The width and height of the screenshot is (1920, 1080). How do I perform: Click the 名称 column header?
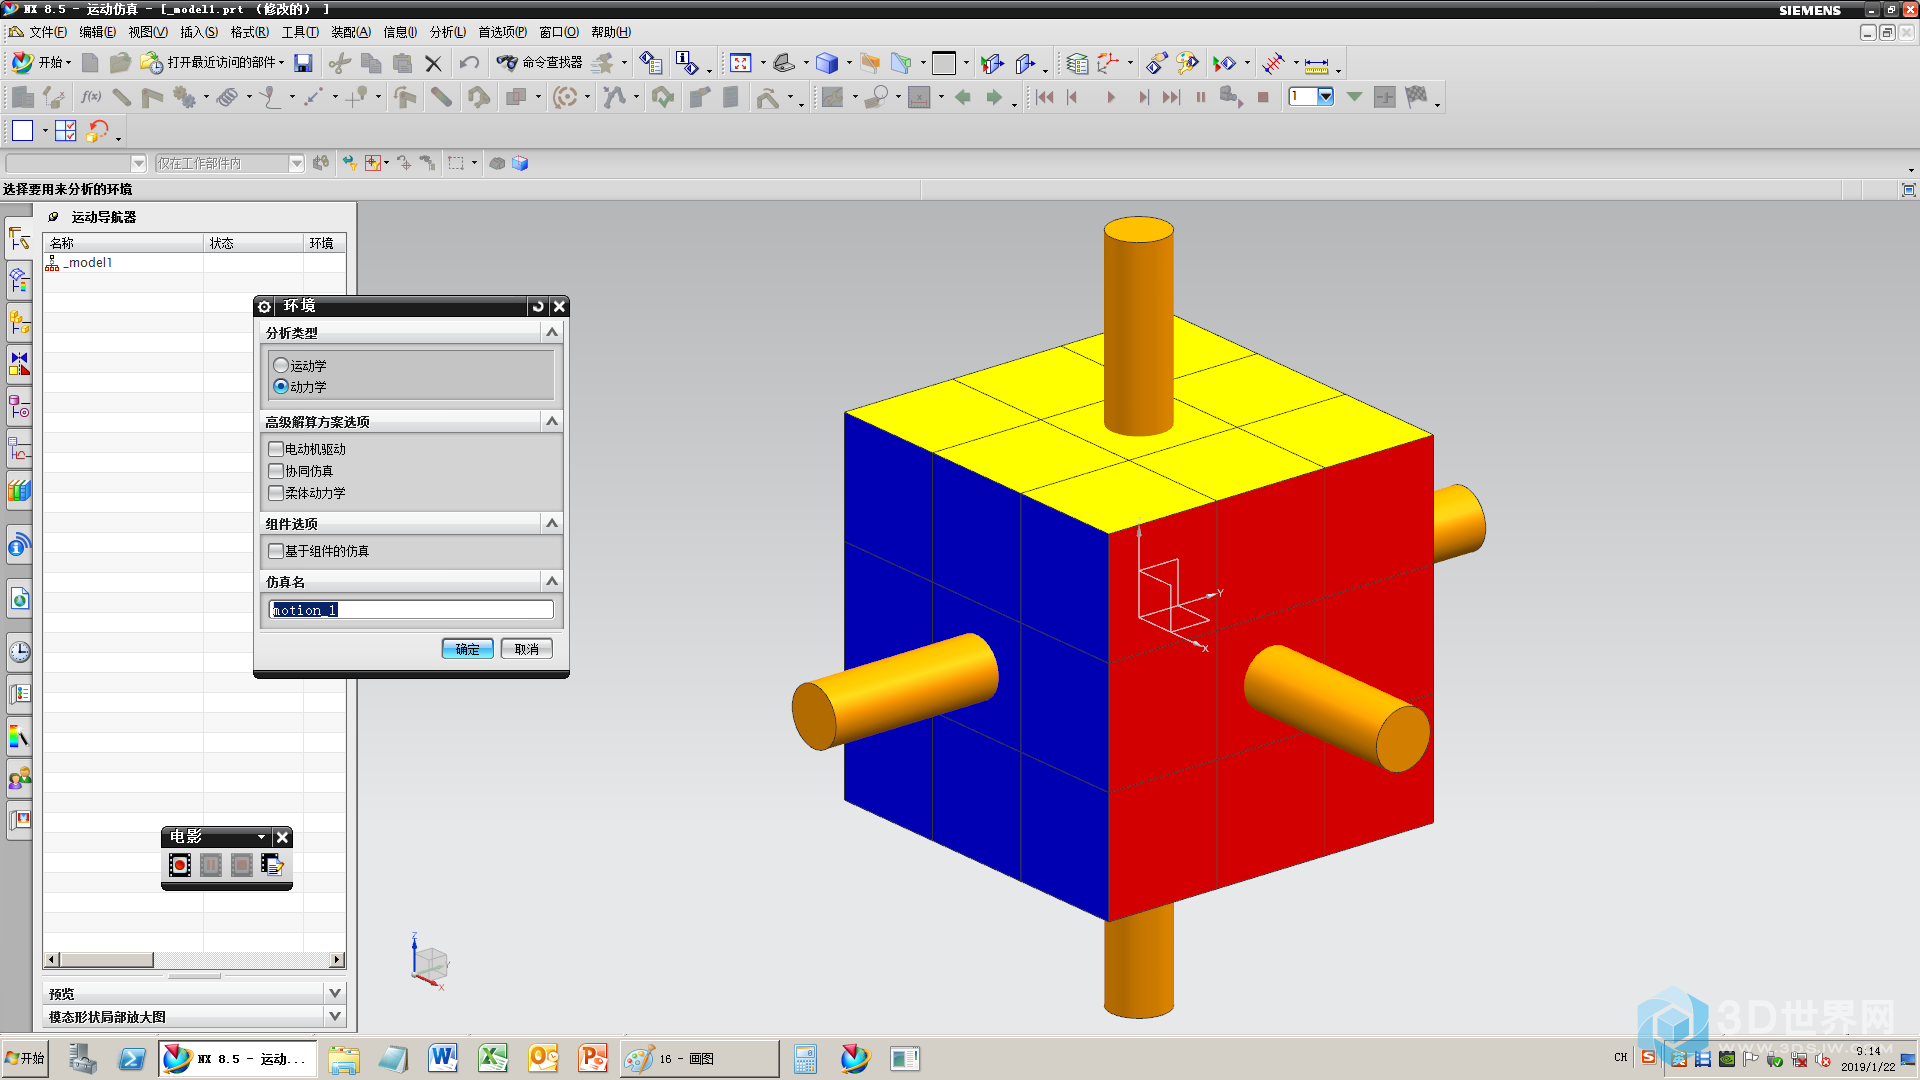124,243
